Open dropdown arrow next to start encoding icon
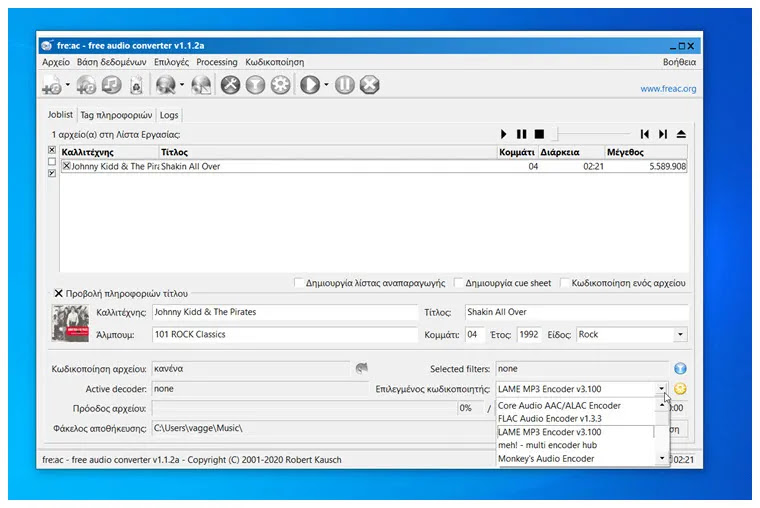 pyautogui.click(x=326, y=85)
